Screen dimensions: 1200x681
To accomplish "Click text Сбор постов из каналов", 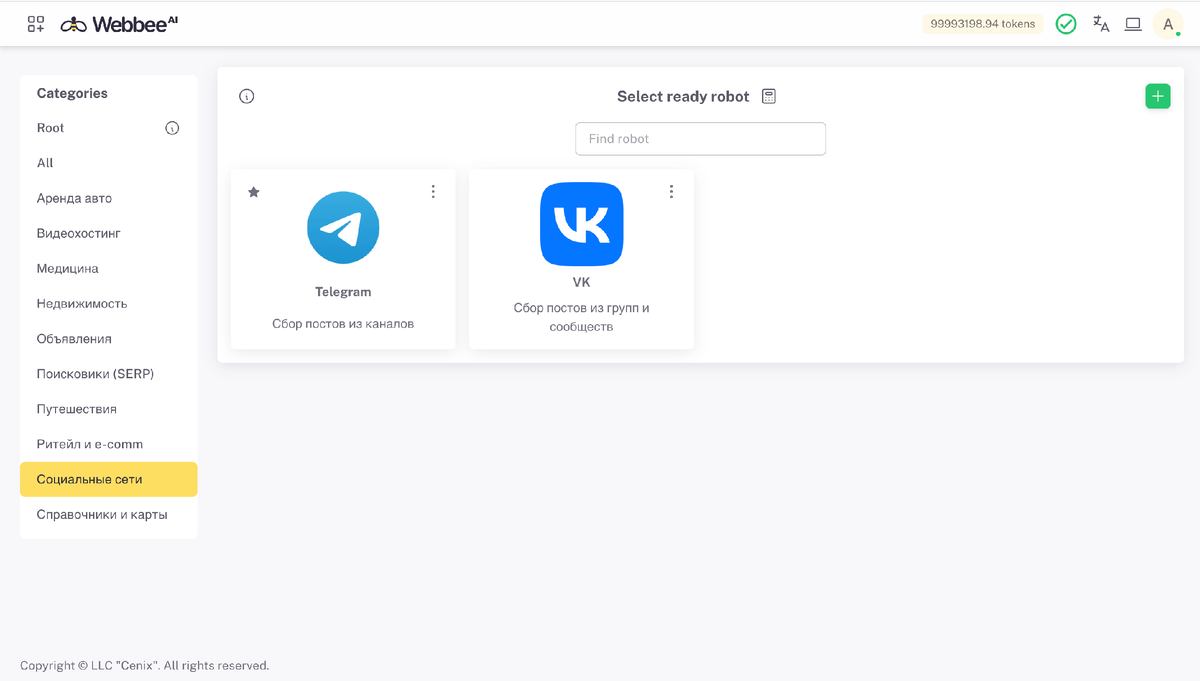I will pos(343,324).
